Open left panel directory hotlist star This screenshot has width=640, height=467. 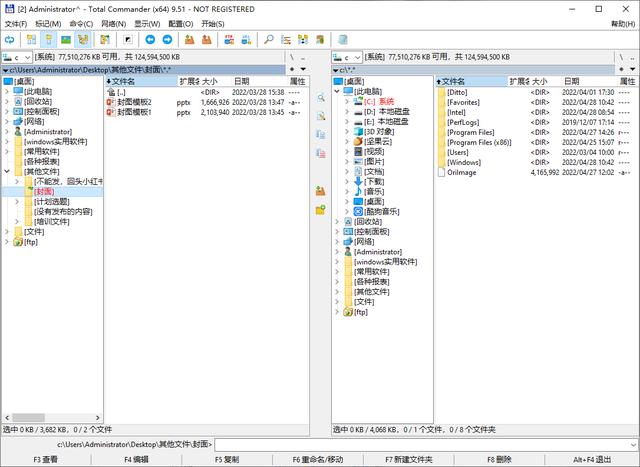(292, 69)
